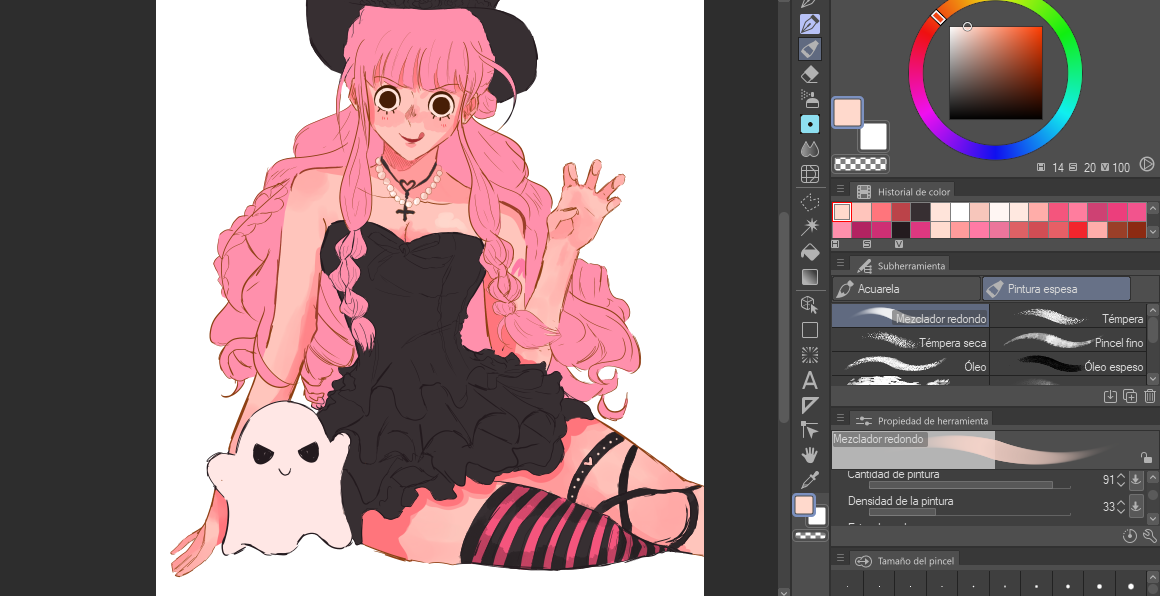1160x596 pixels.
Task: Select the Eraser tool
Action: [x=810, y=74]
